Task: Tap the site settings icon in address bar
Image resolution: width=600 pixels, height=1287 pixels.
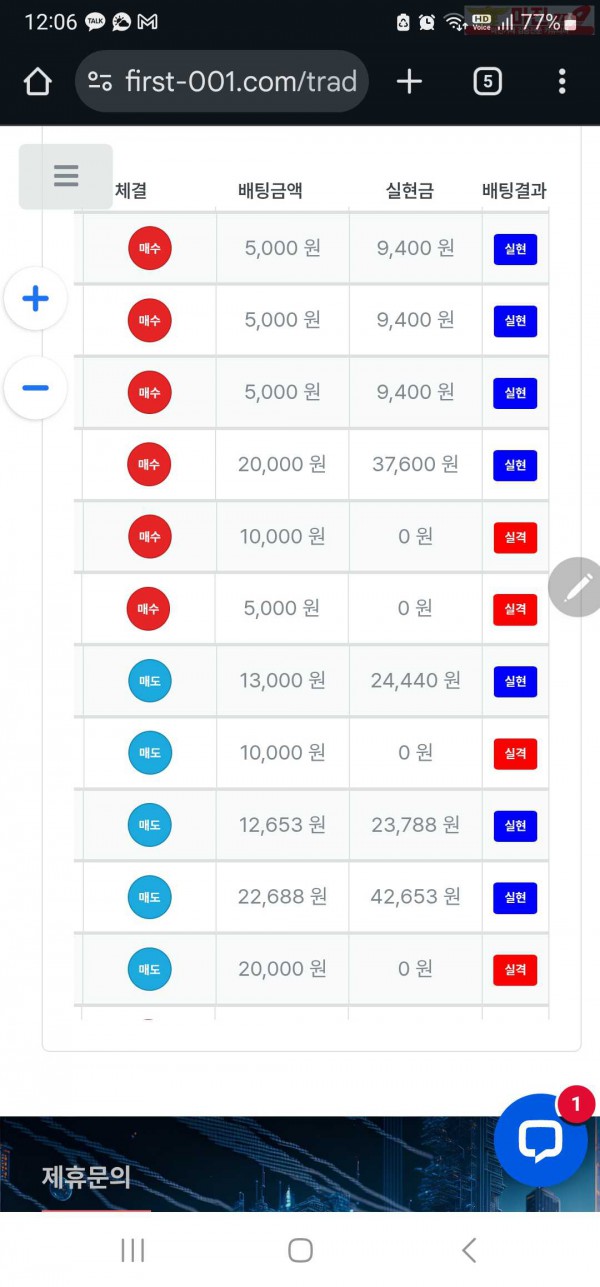Action: coord(97,81)
